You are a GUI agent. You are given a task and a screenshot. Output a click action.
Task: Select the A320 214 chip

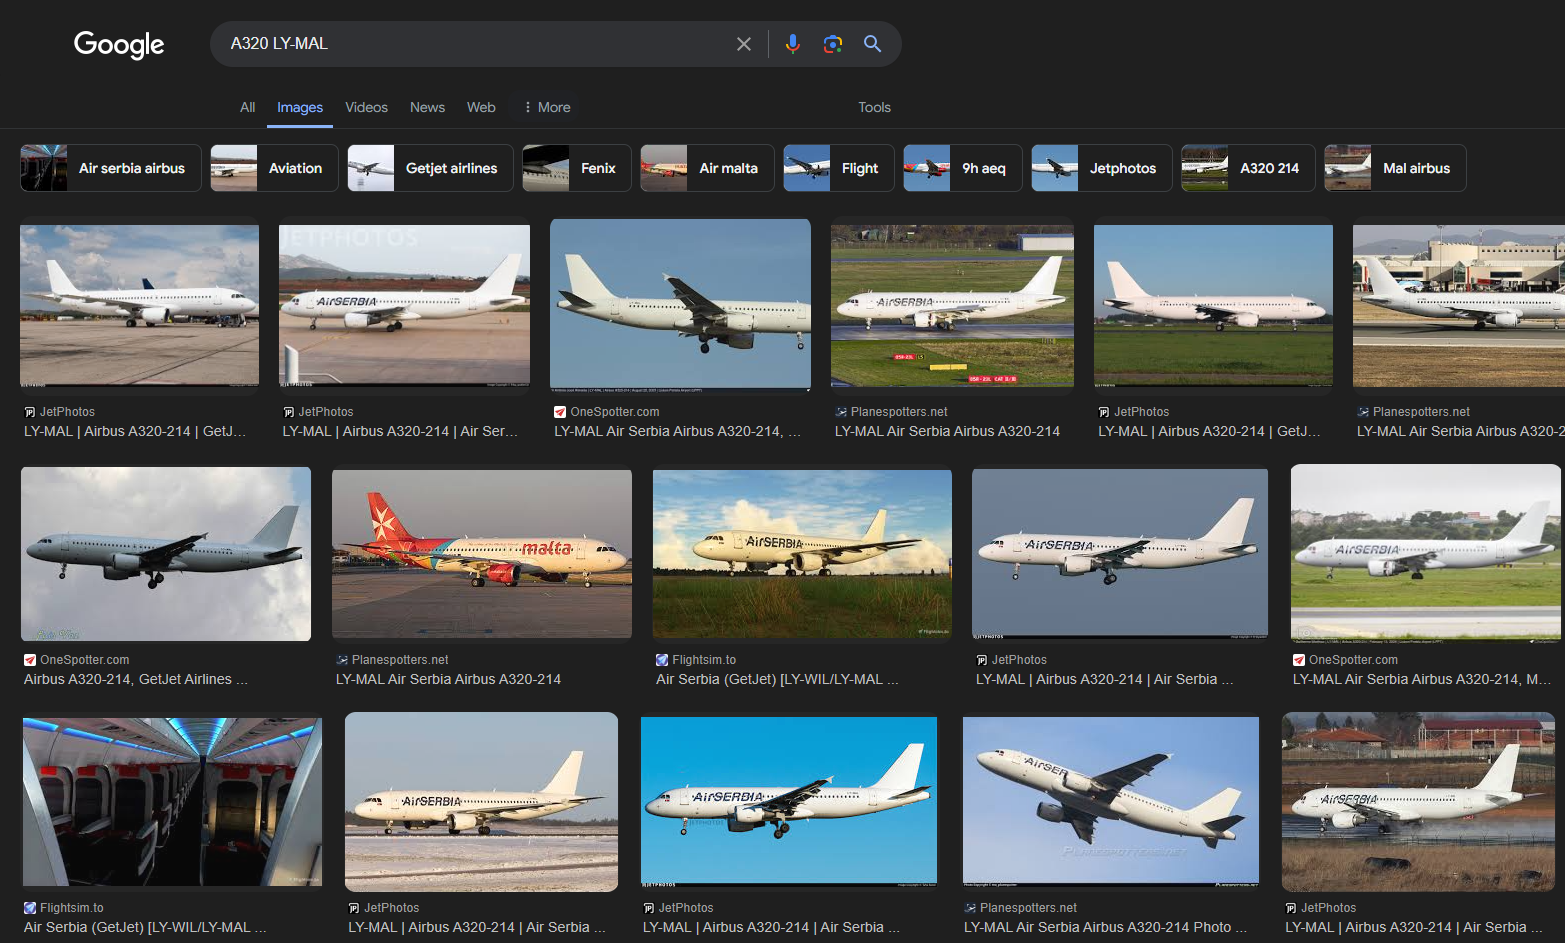[1248, 168]
